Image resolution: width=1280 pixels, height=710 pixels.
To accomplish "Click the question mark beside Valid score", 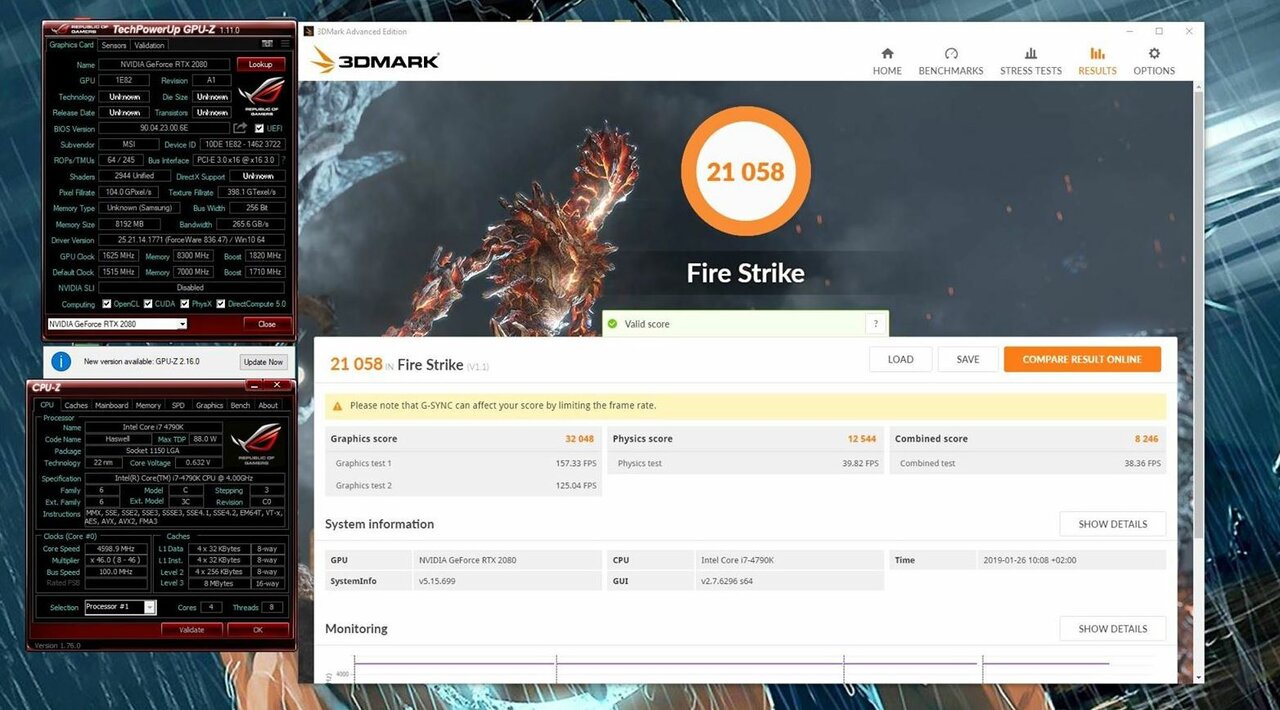I will coord(876,324).
